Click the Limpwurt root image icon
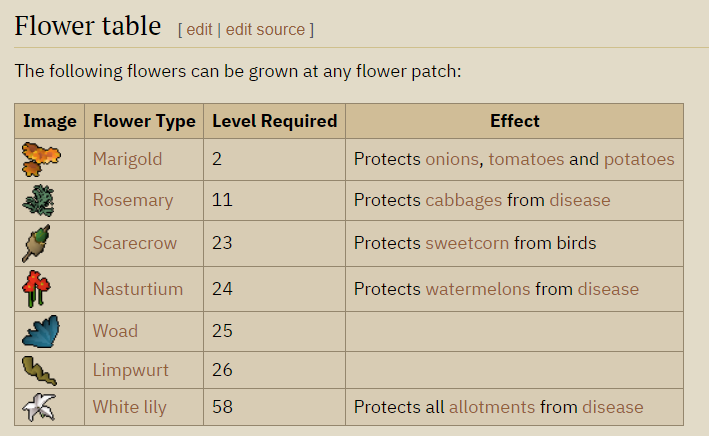This screenshot has height=436, width=709. (x=40, y=371)
